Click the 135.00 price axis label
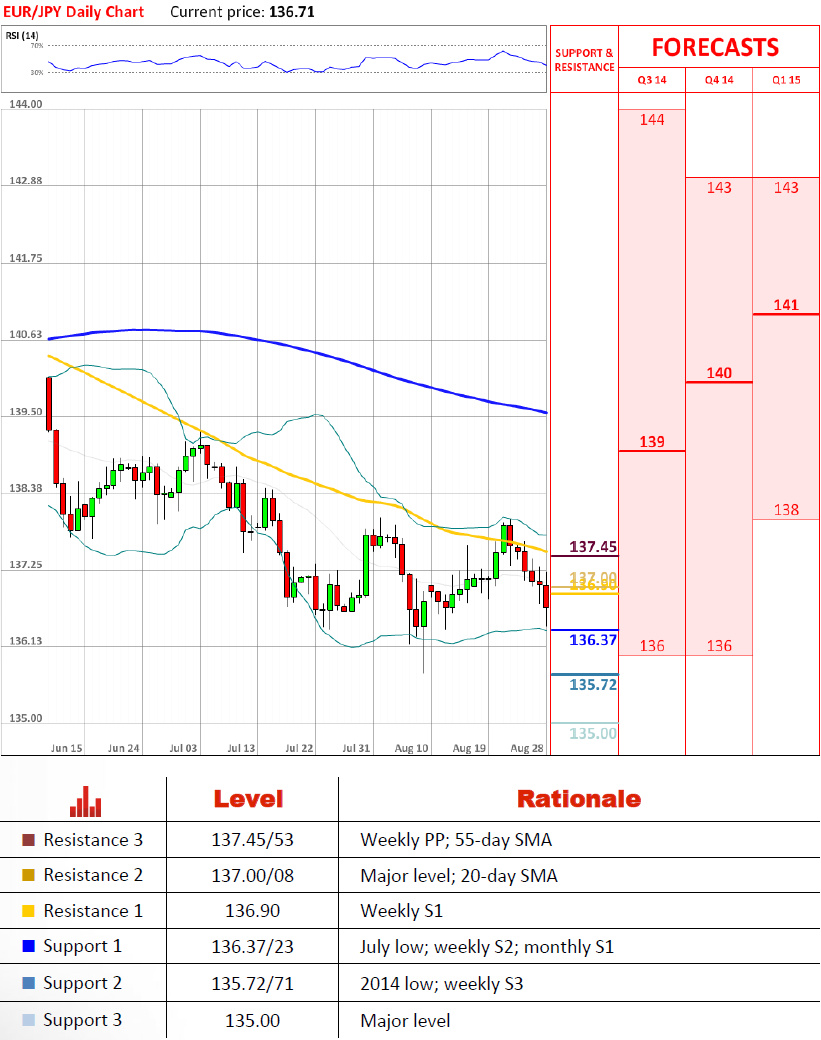 click(x=25, y=718)
